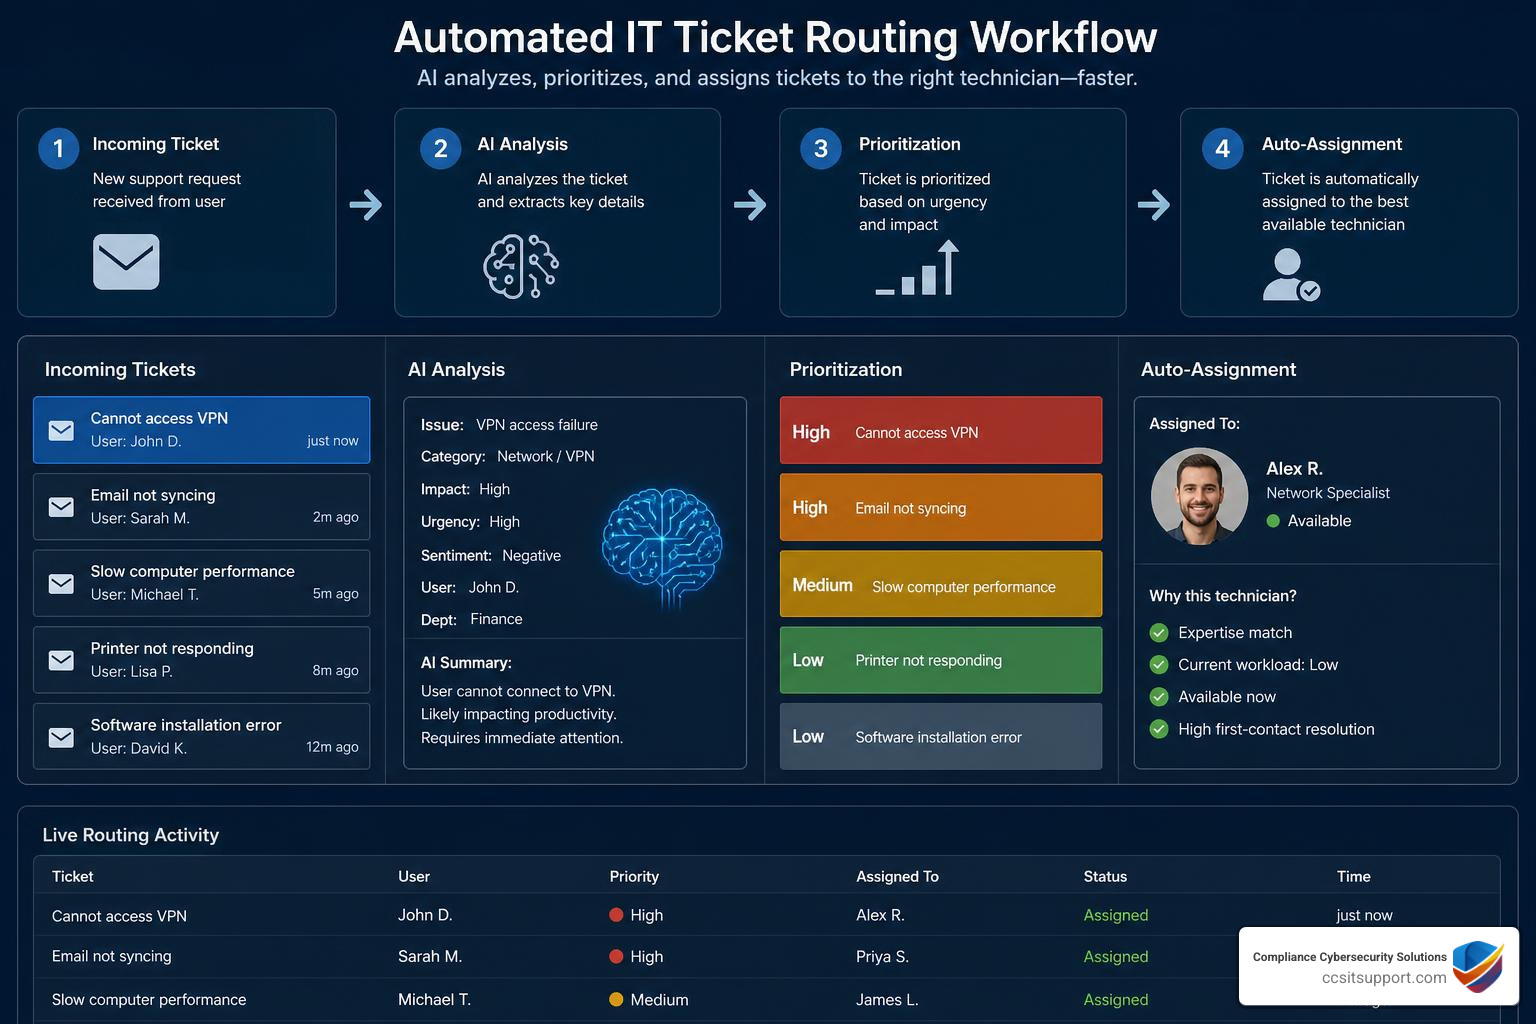Click green Available status dot

1273,521
